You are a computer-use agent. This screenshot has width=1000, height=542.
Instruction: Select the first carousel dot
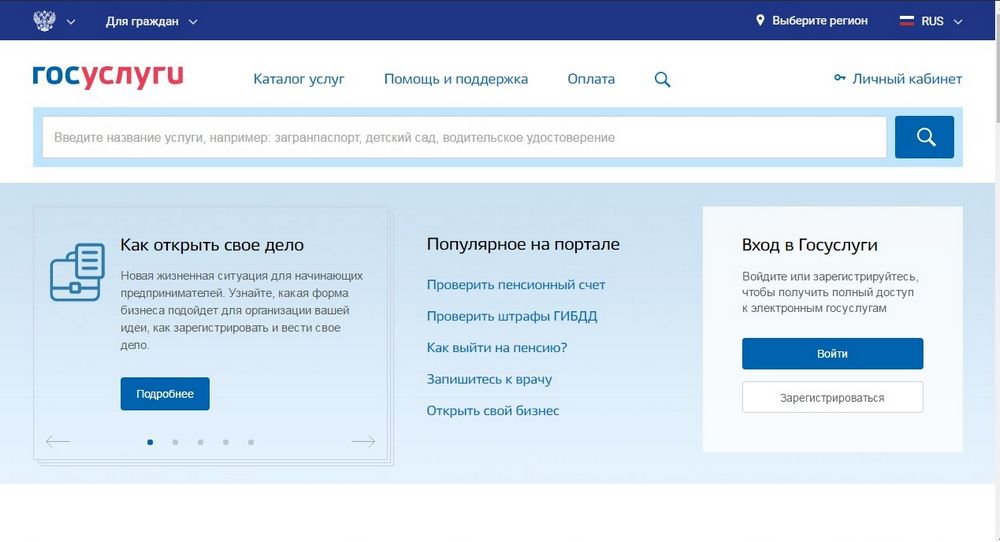point(150,442)
